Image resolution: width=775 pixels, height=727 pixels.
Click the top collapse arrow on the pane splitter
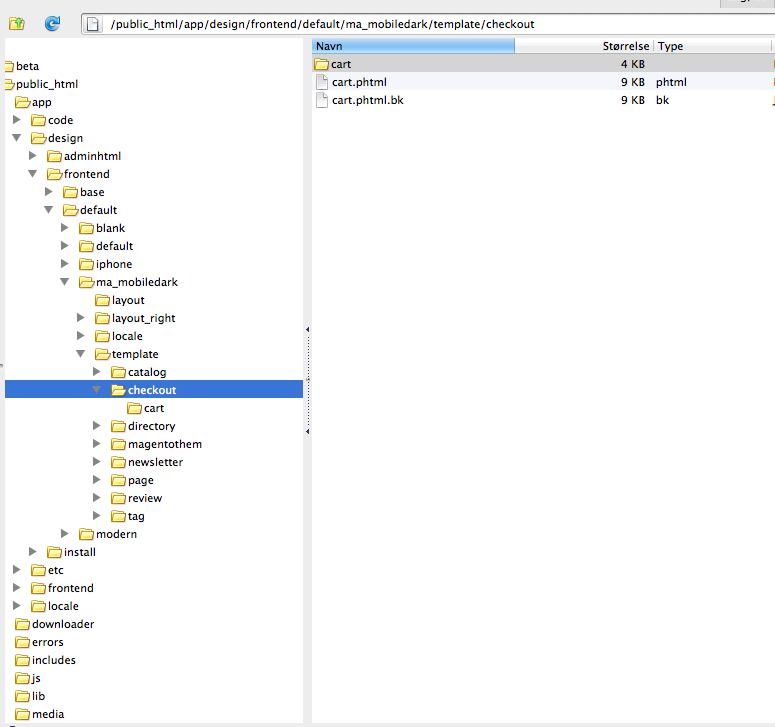tap(307, 329)
